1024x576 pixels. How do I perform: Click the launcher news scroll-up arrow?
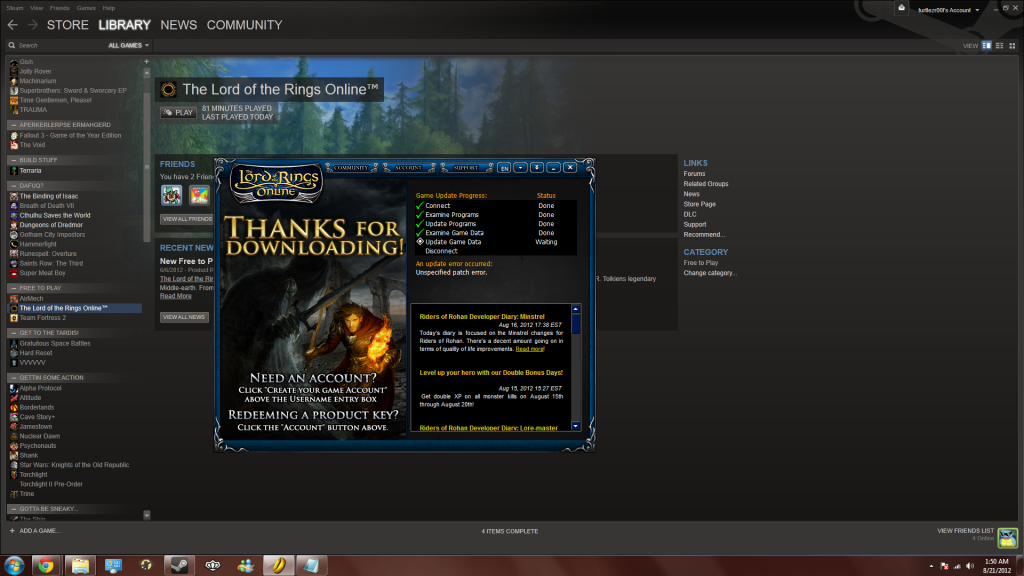point(575,309)
